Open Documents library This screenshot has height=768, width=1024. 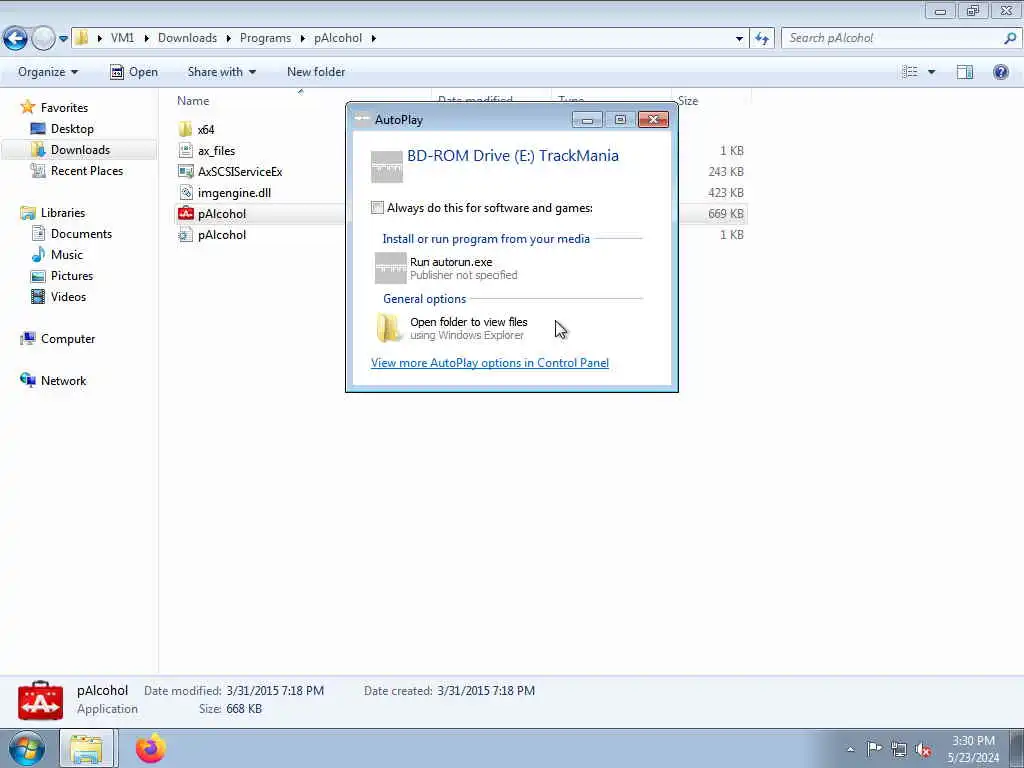[x=81, y=234]
